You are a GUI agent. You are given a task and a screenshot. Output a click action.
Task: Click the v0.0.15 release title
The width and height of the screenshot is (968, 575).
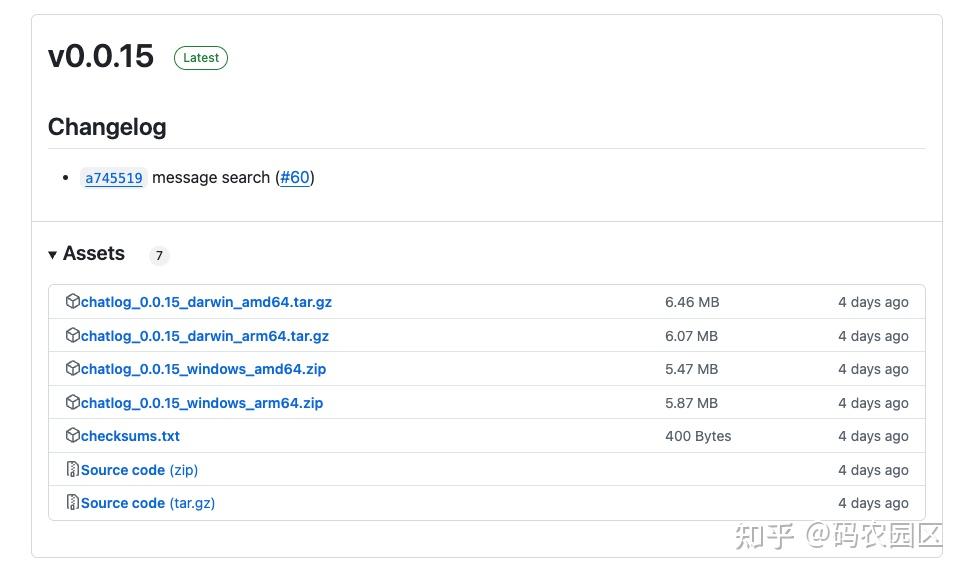(x=101, y=56)
